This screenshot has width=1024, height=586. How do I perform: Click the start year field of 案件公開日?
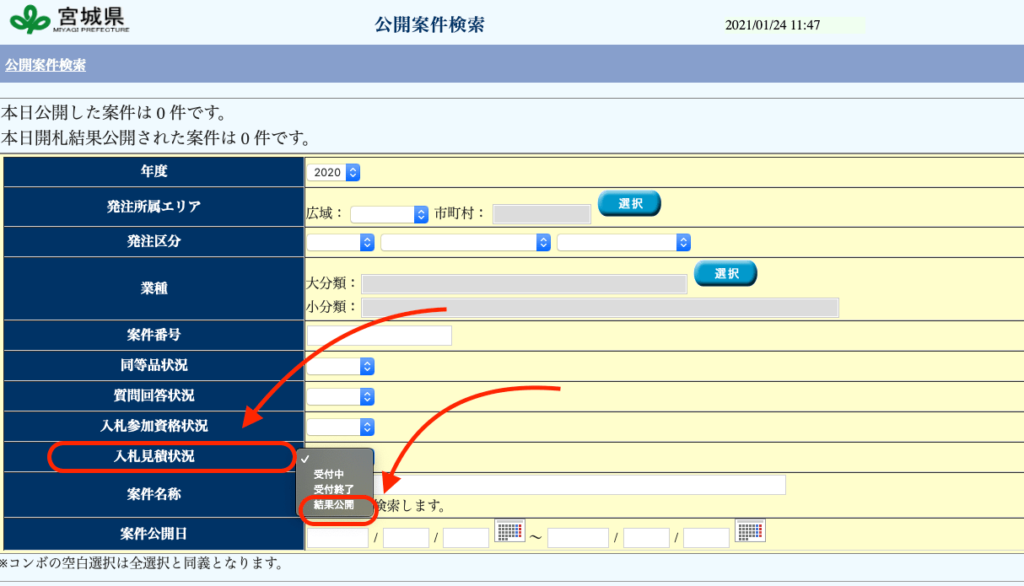tap(337, 538)
